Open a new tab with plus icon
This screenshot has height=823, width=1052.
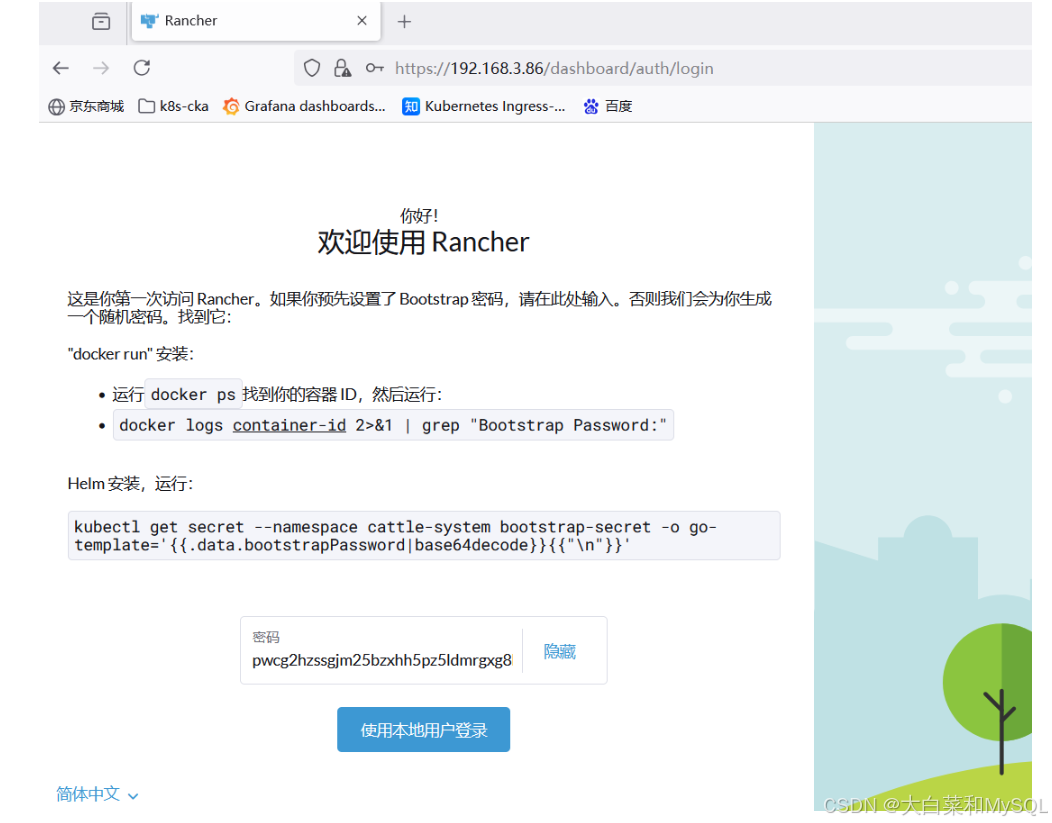pos(404,22)
